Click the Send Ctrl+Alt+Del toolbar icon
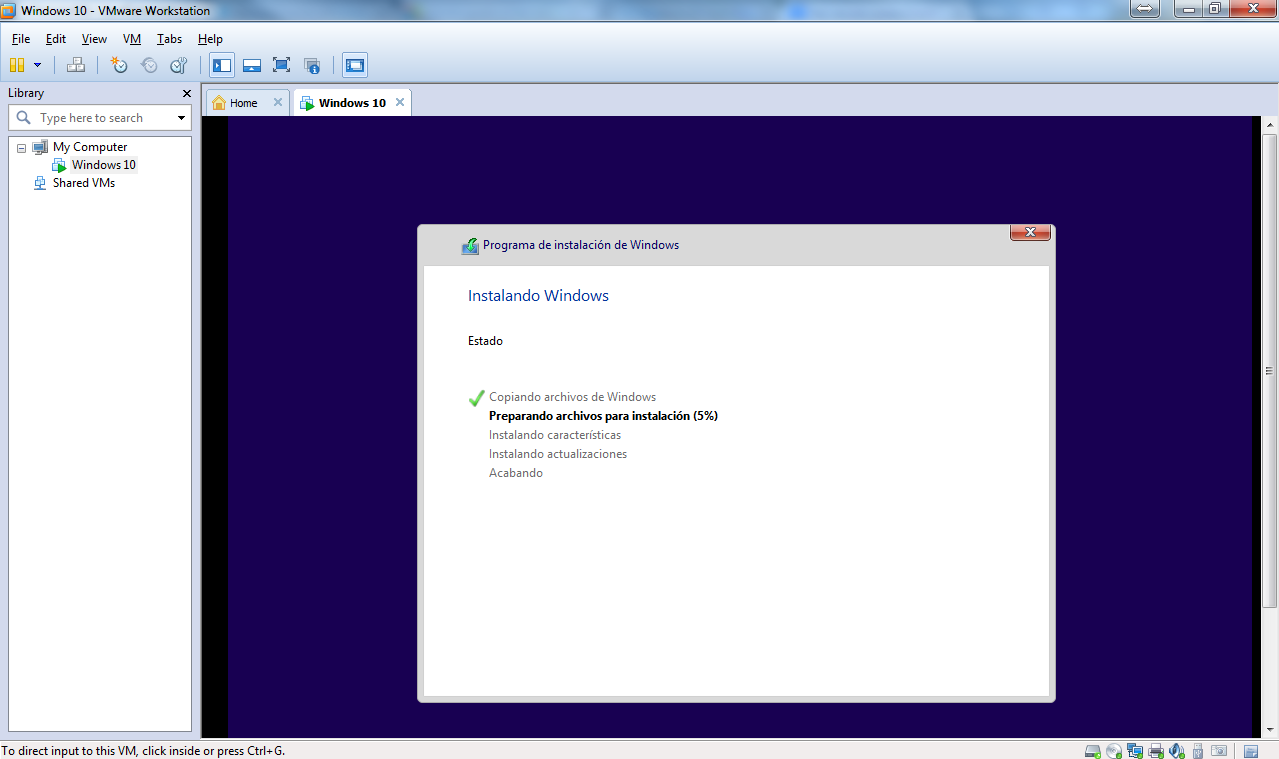The width and height of the screenshot is (1279, 759). 76,66
